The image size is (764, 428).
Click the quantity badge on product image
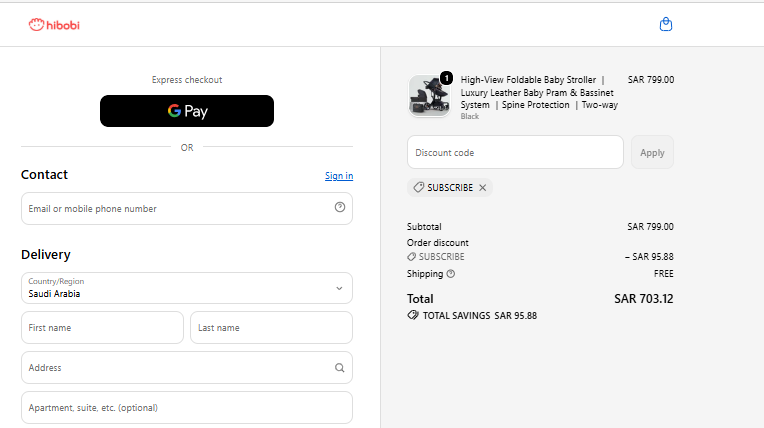446,78
